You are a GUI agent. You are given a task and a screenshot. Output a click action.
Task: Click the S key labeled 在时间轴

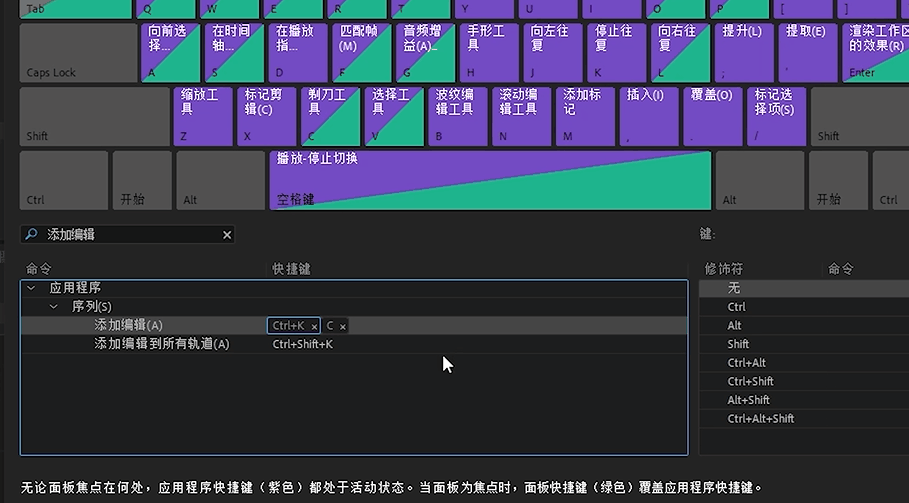[x=234, y=53]
